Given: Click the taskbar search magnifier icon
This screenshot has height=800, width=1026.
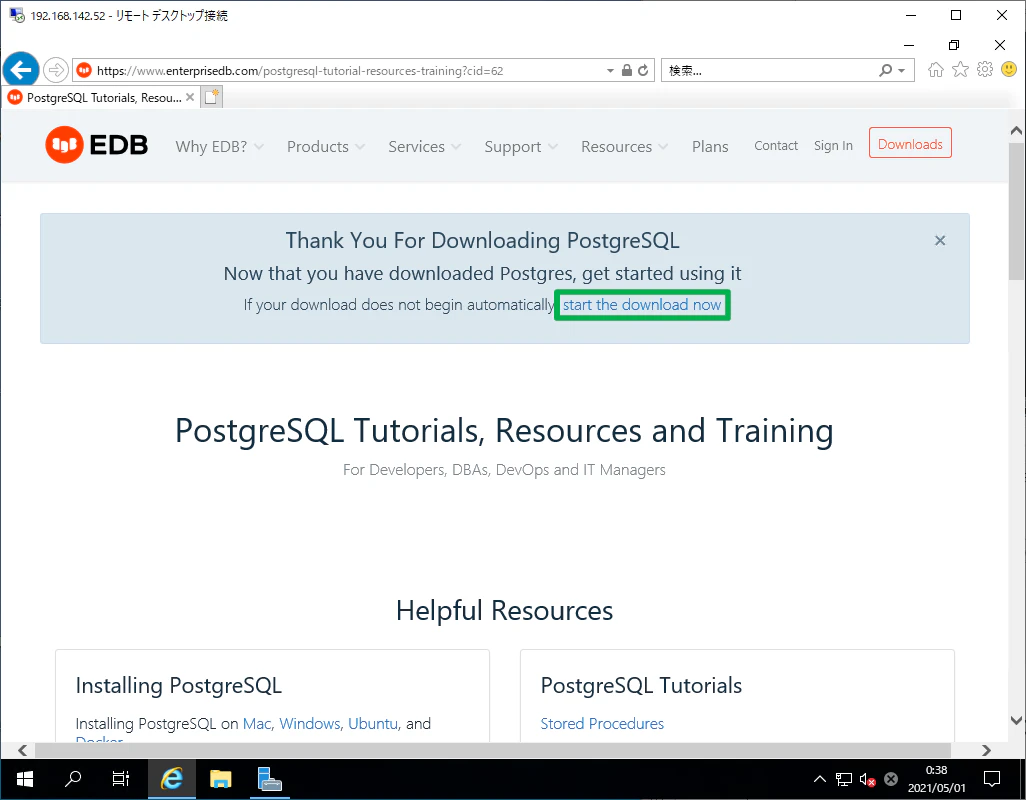Looking at the screenshot, I should 73,778.
